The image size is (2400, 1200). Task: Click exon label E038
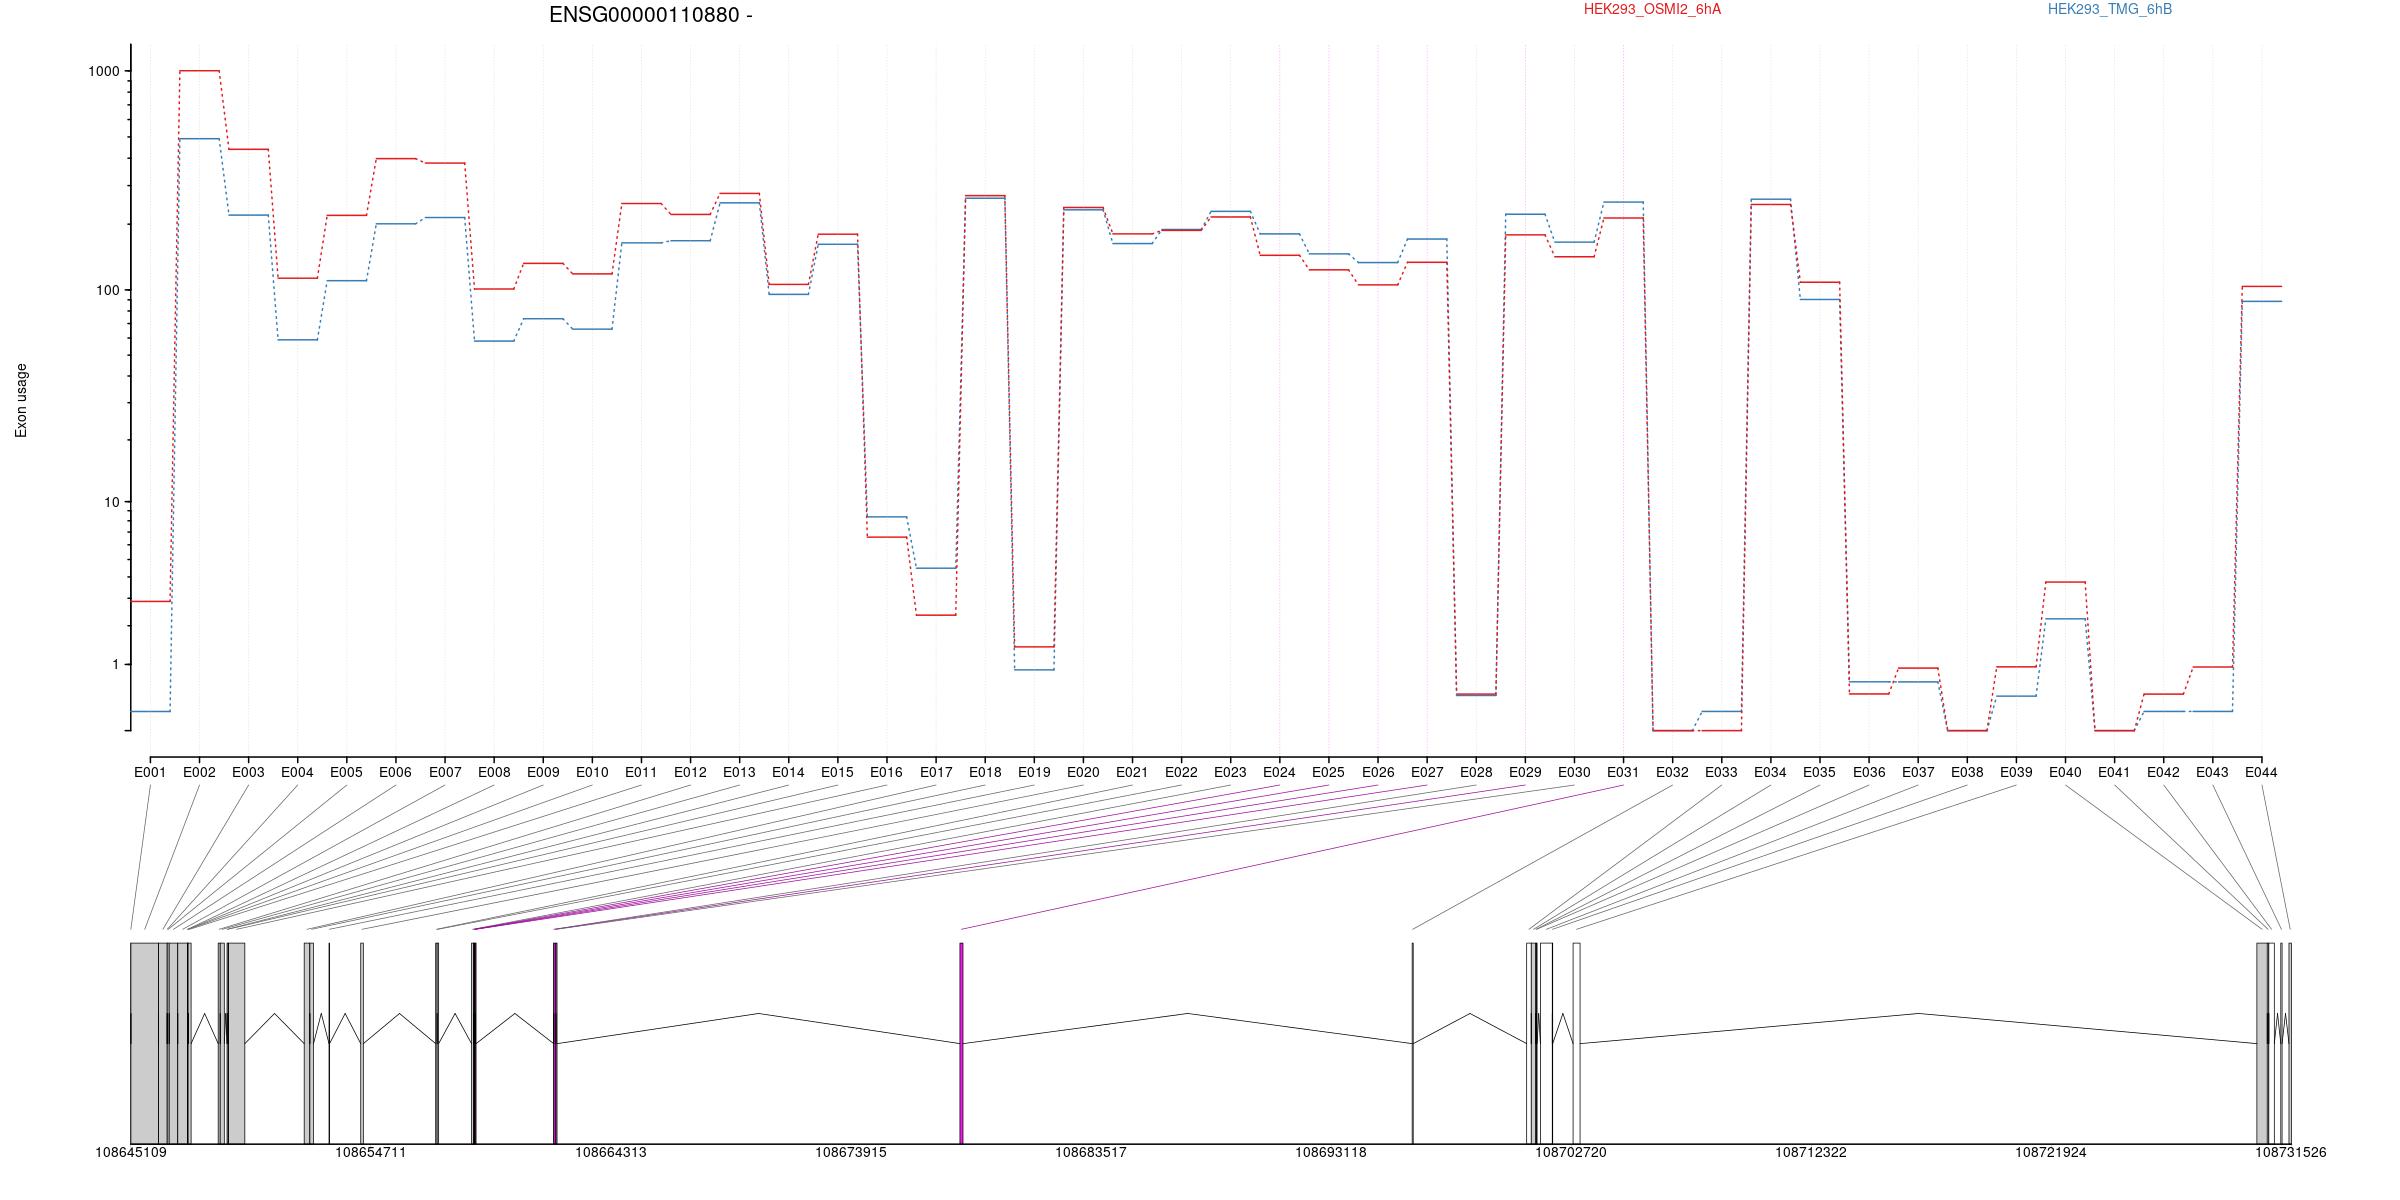(1967, 772)
